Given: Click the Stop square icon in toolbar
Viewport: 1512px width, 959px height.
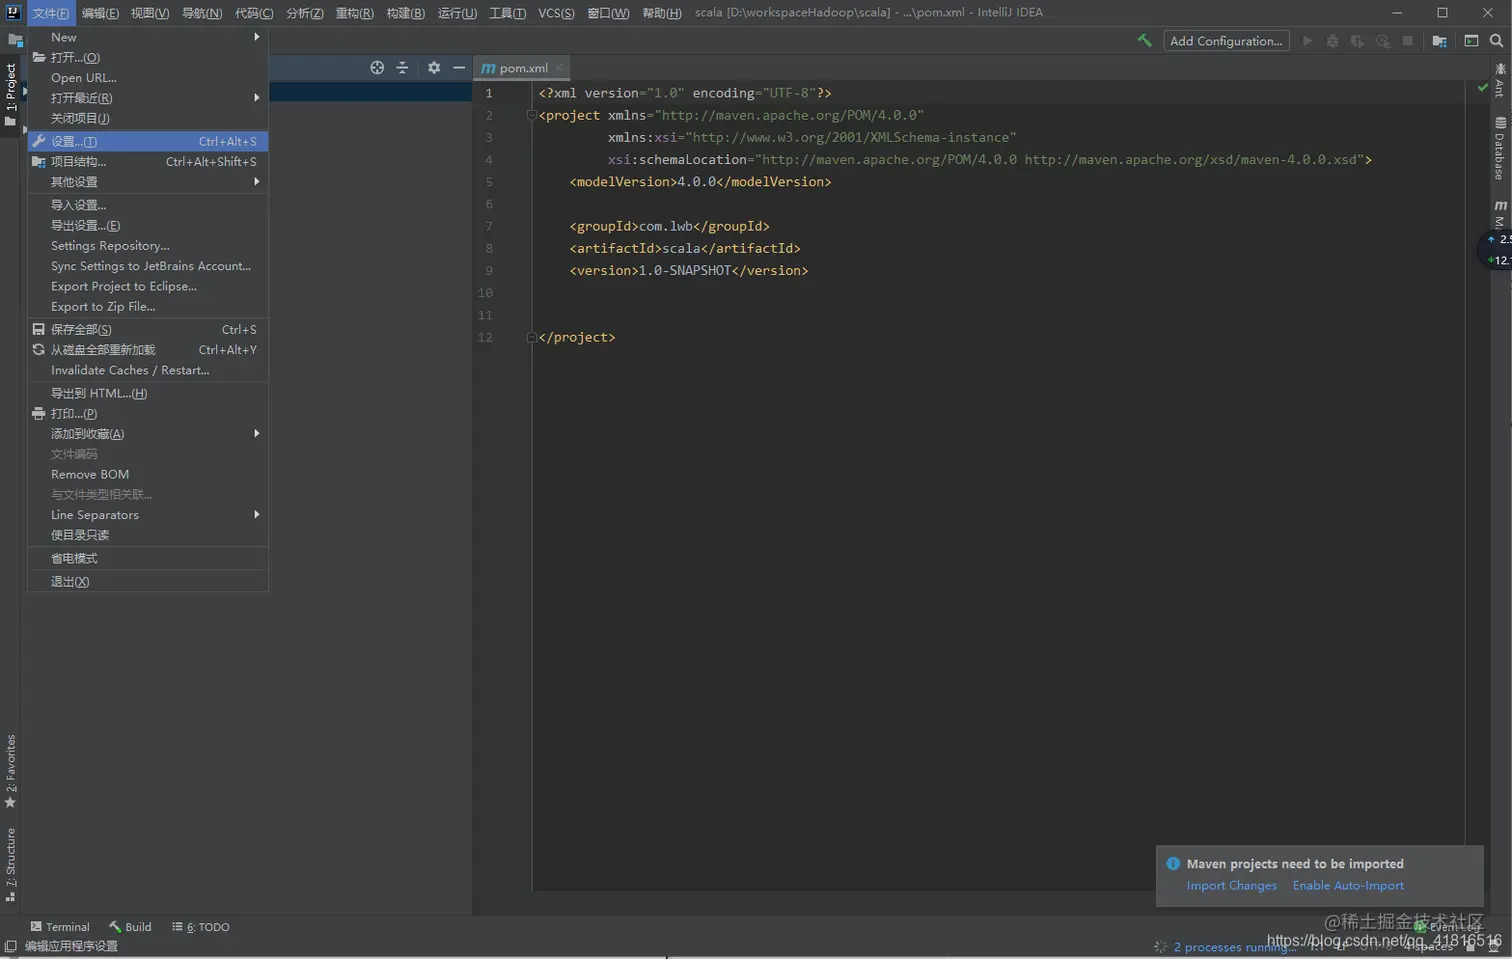Looking at the screenshot, I should coord(1408,41).
